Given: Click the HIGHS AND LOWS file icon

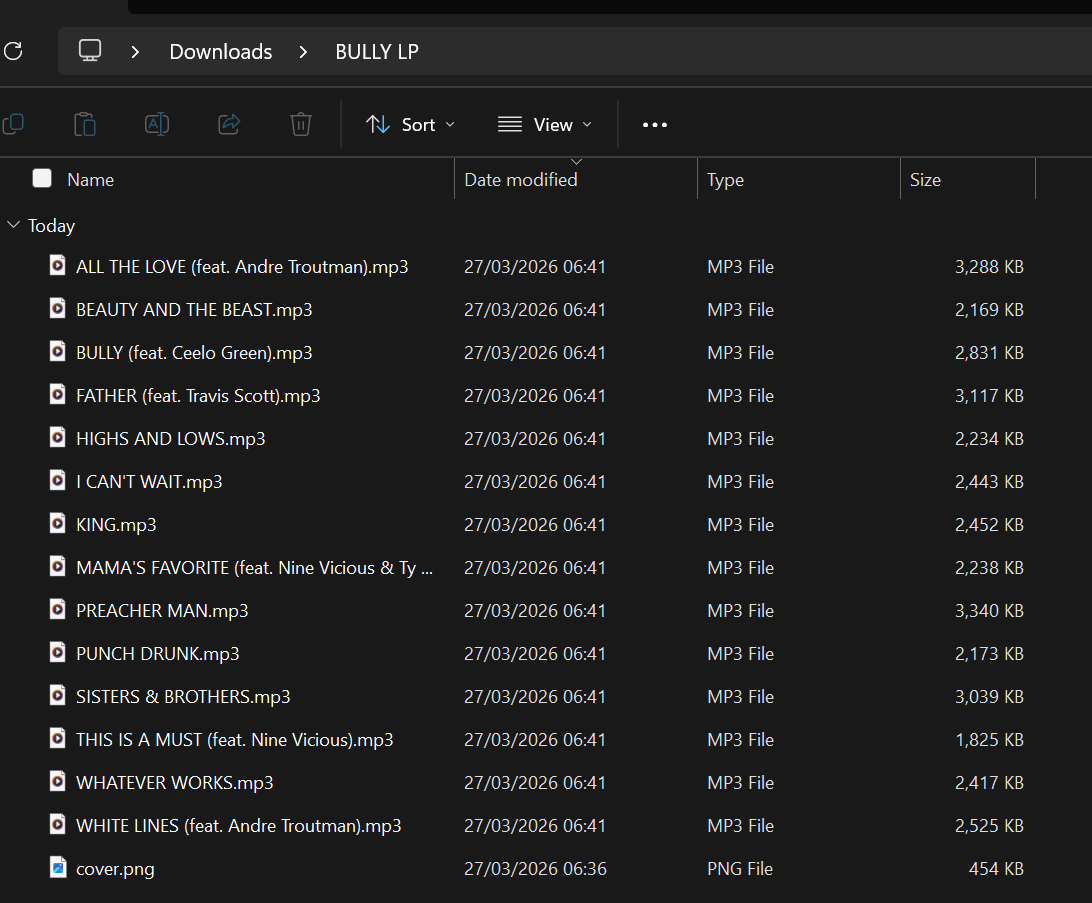Looking at the screenshot, I should coord(58,437).
